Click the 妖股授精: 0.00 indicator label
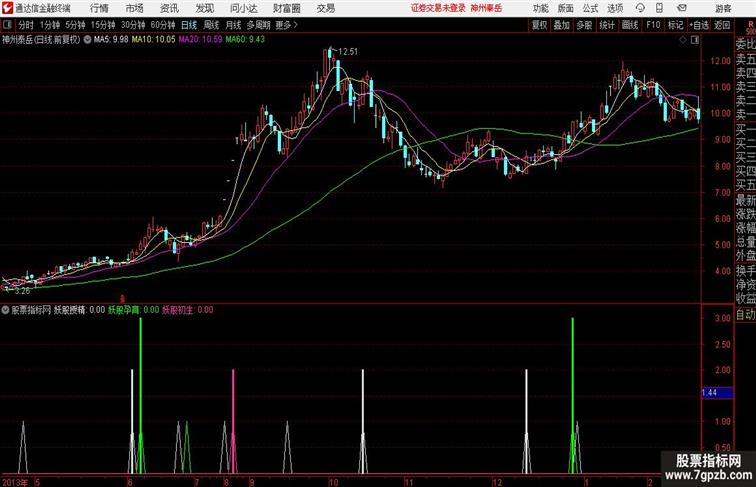Screen dimensions: 756x487 tap(79, 310)
